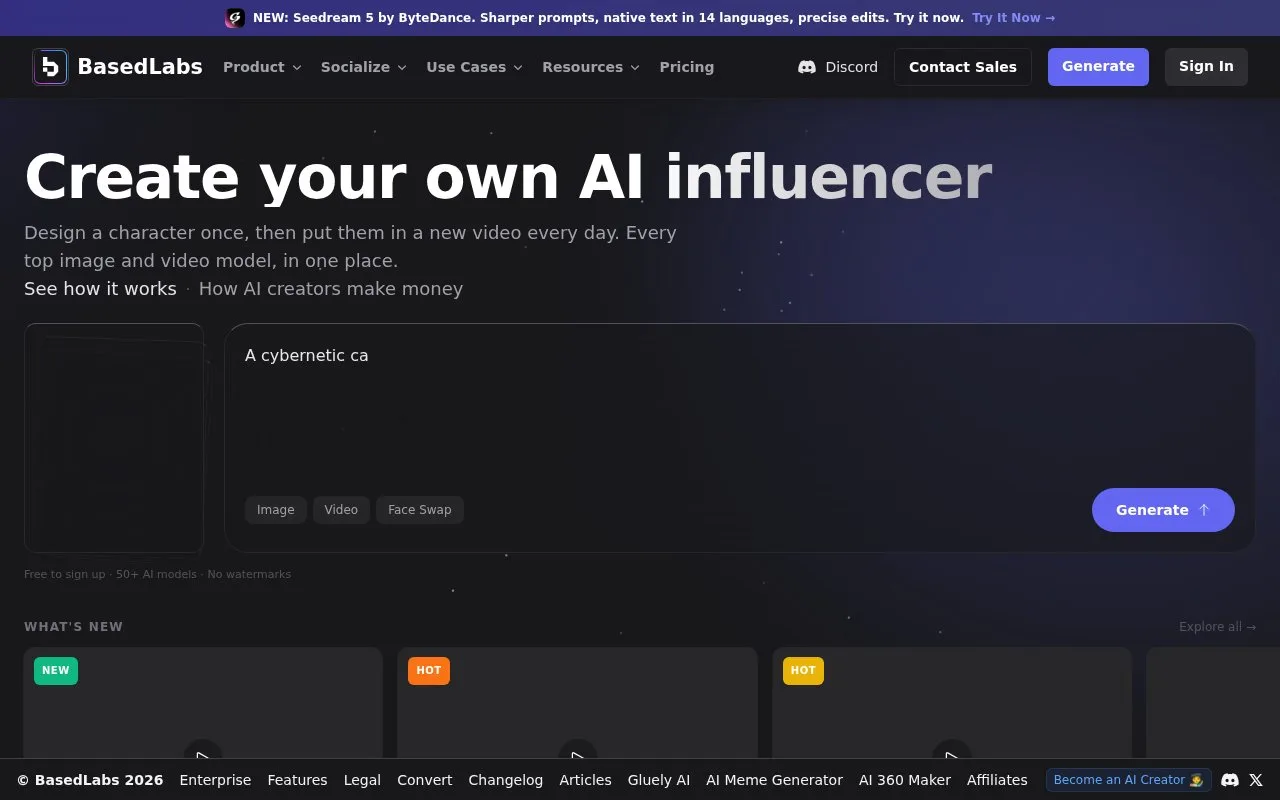
Task: Select the Video mode chip
Action: click(341, 510)
